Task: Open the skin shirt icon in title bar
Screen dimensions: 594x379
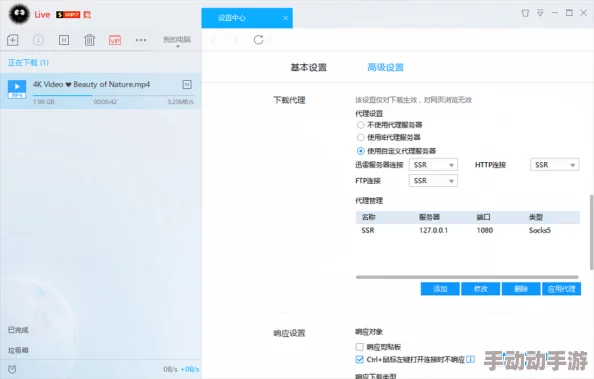Action: tap(525, 13)
